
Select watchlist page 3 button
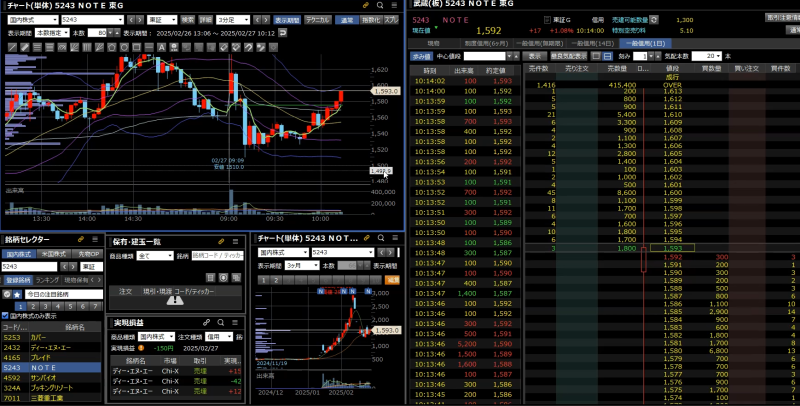click(x=45, y=307)
